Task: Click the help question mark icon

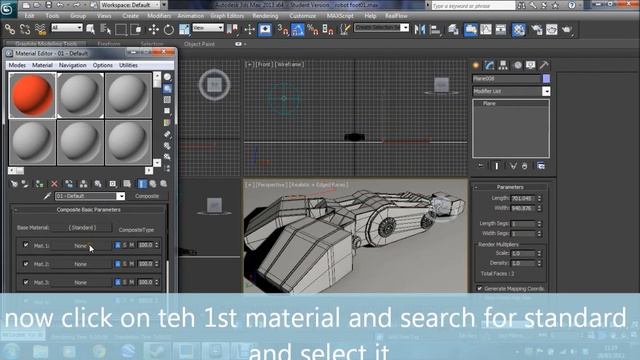Action: [x=571, y=5]
